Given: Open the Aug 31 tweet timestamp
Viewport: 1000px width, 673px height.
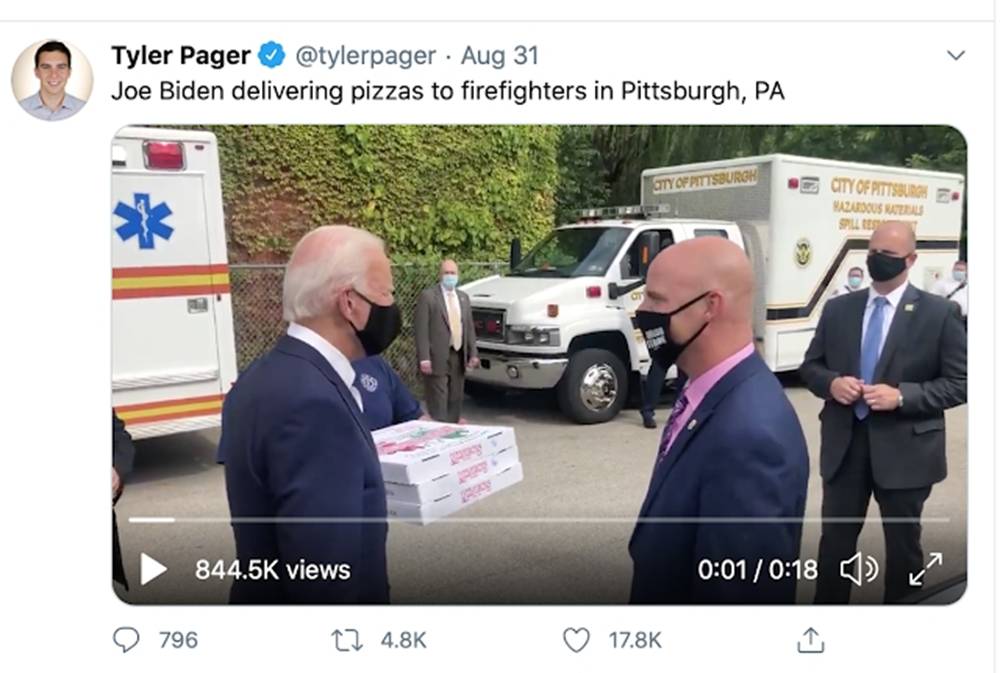Looking at the screenshot, I should coord(499,55).
